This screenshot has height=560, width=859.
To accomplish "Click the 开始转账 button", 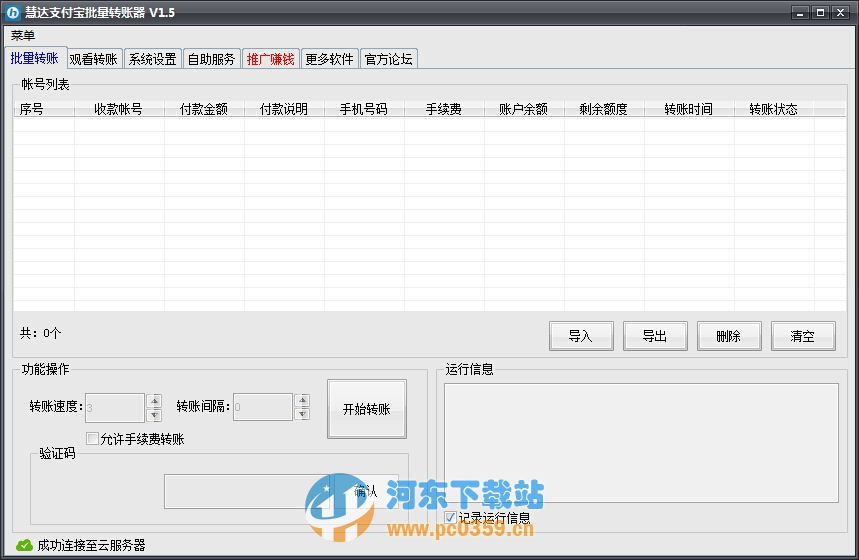I will tap(366, 409).
